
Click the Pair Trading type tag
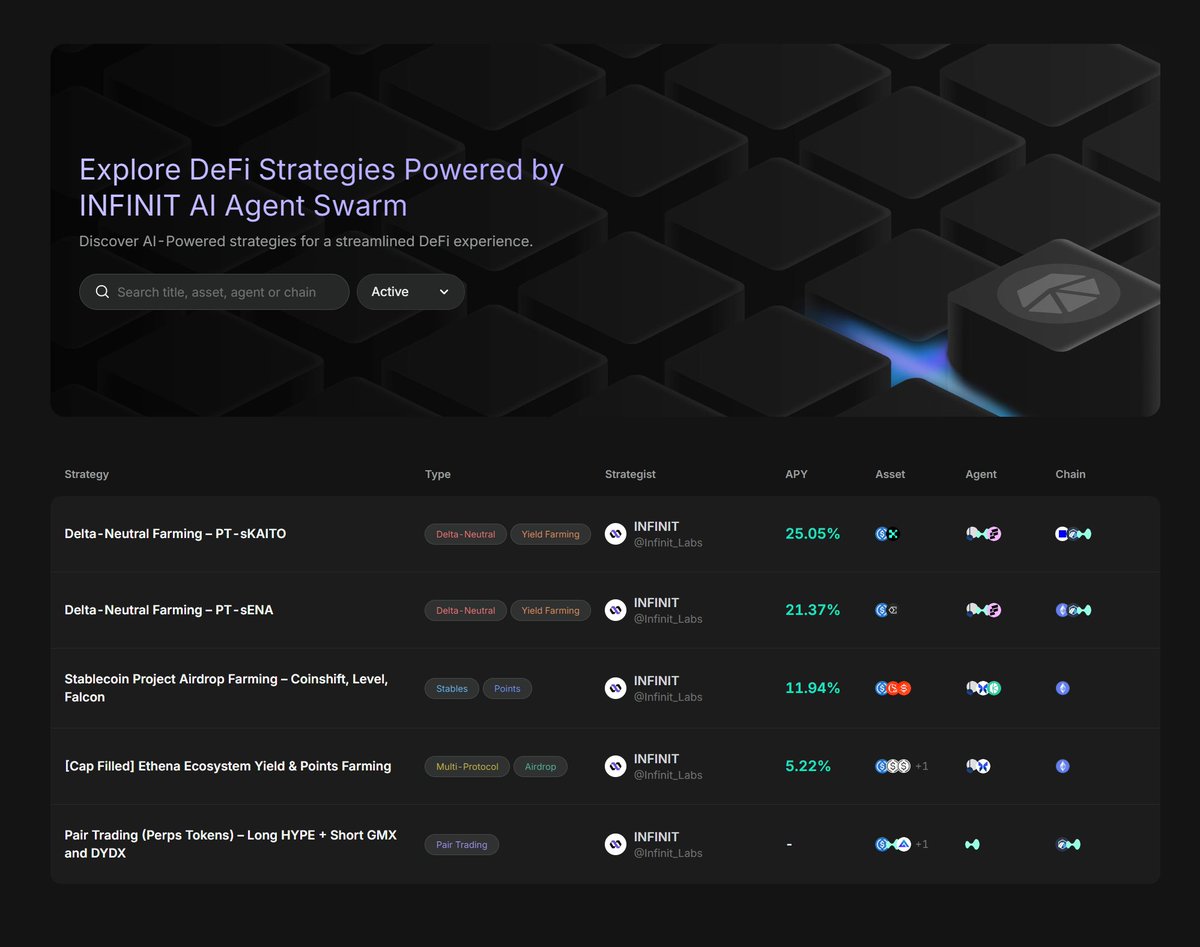coord(462,844)
